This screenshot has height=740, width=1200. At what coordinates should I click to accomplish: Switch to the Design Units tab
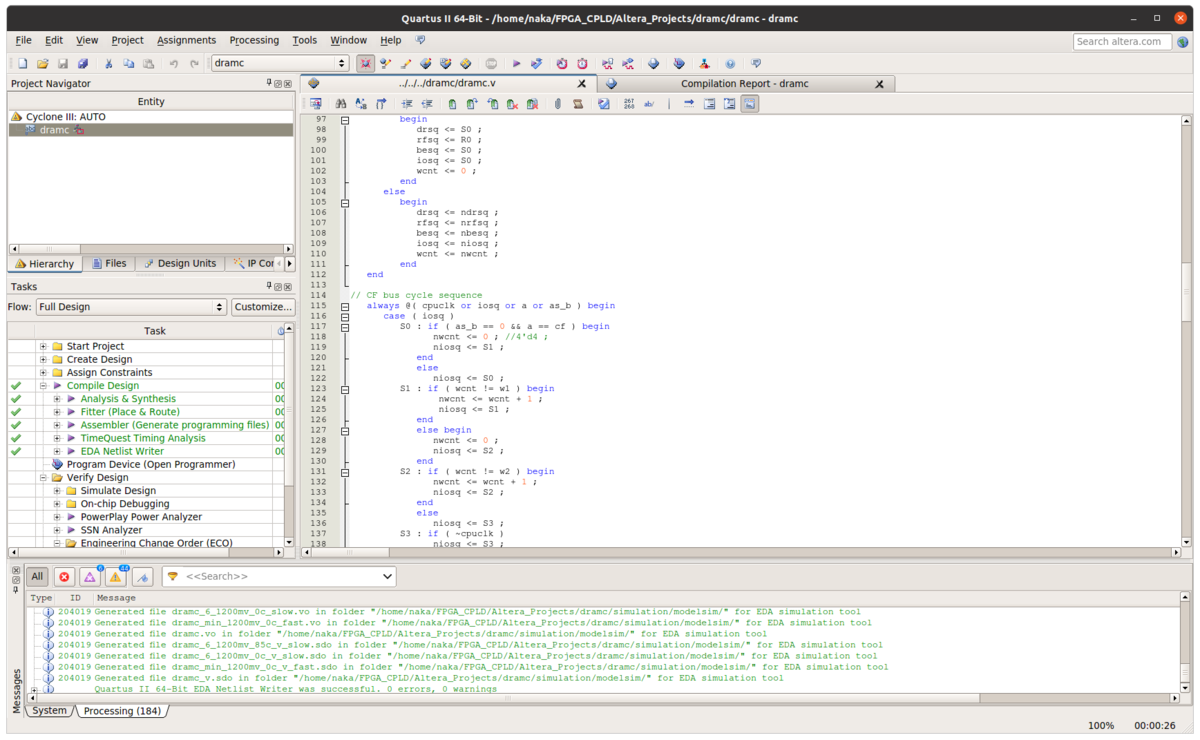point(180,264)
